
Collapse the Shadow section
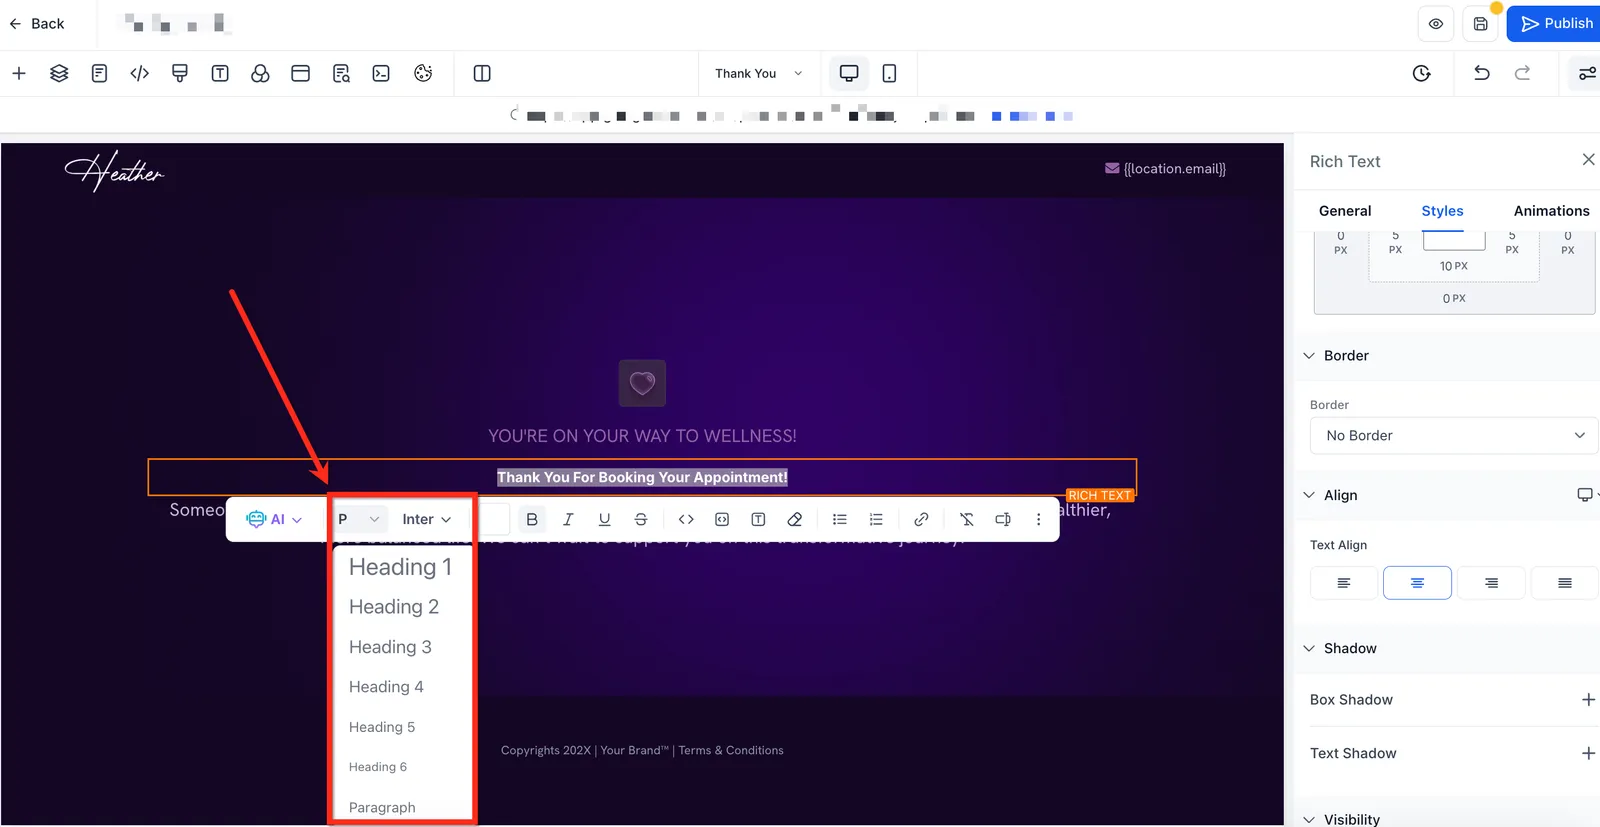pos(1309,648)
